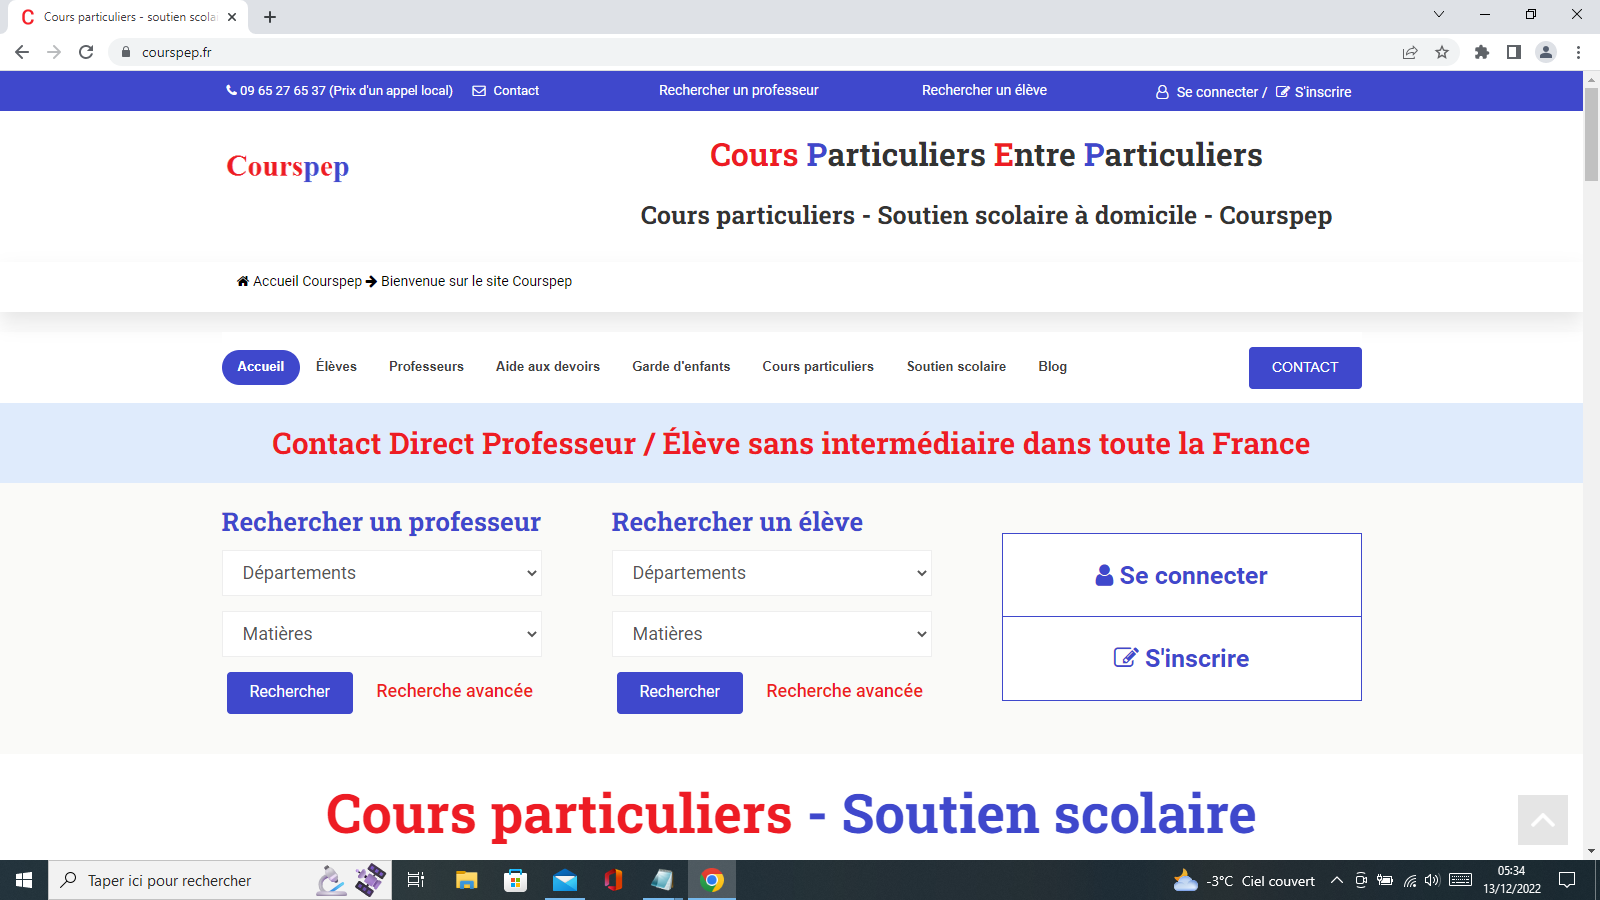The width and height of the screenshot is (1600, 900).
Task: Click Recherche avancée link for élève search
Action: coord(844,691)
